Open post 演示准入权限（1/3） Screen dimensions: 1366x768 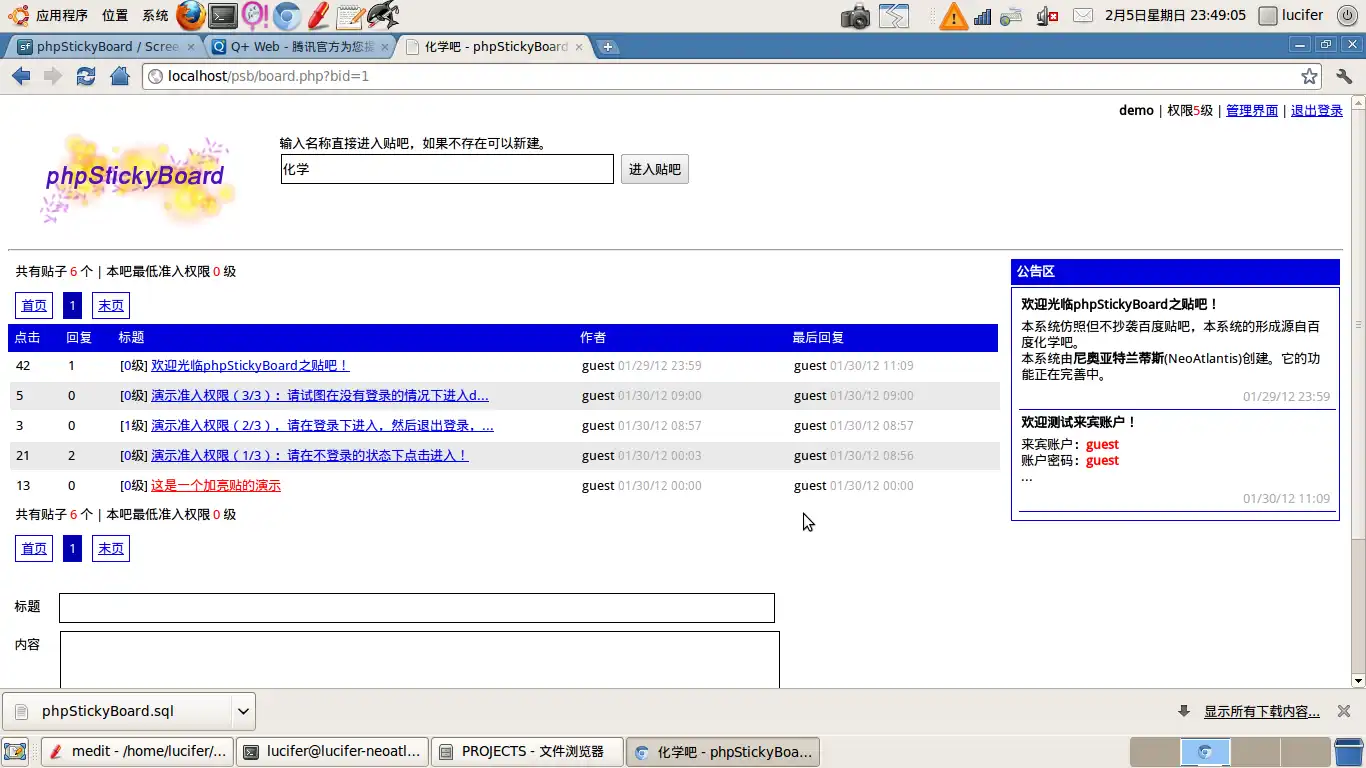tap(310, 456)
